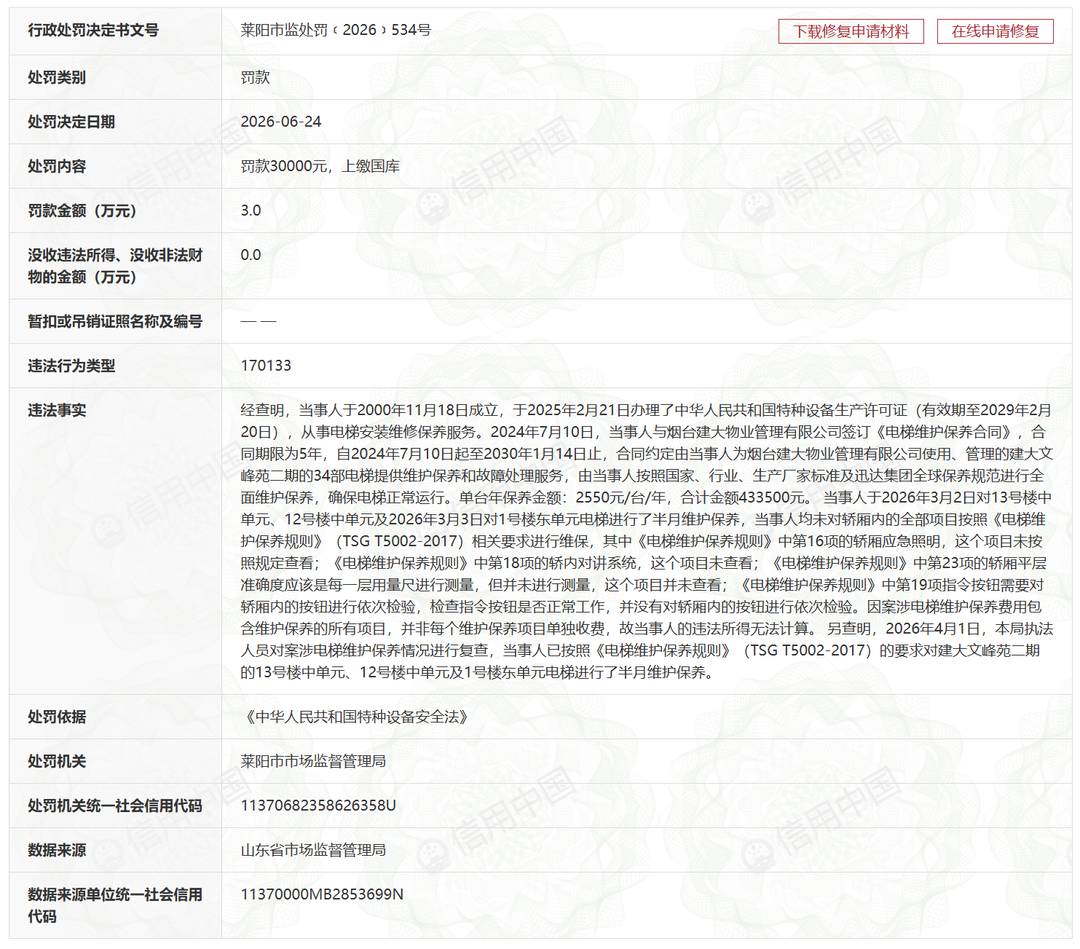The width and height of the screenshot is (1080, 949).
Task: Click the source credit code 11370000MB2853699N
Action: [322, 894]
